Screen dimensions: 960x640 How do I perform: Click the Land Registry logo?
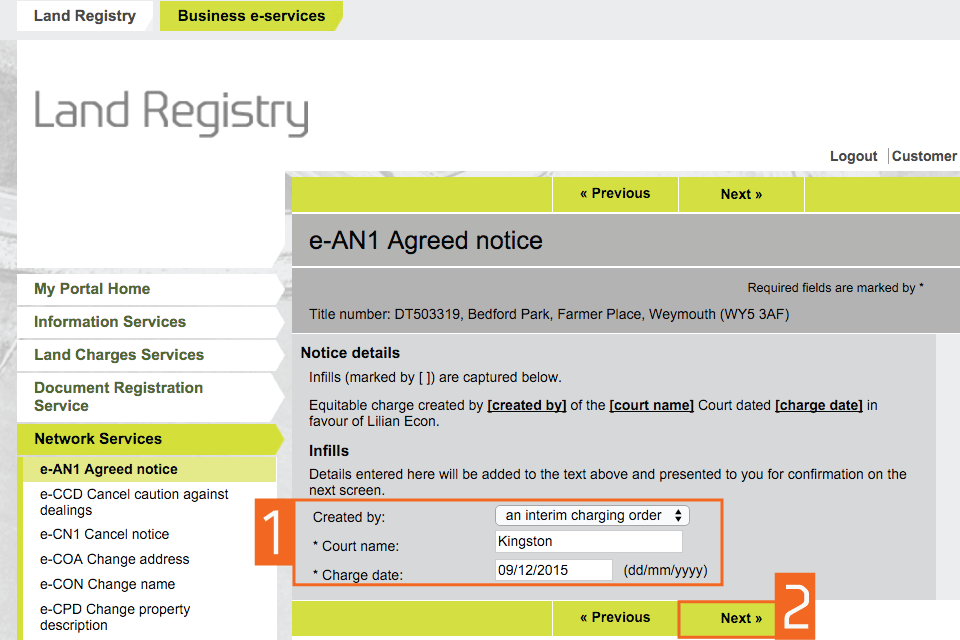[171, 112]
